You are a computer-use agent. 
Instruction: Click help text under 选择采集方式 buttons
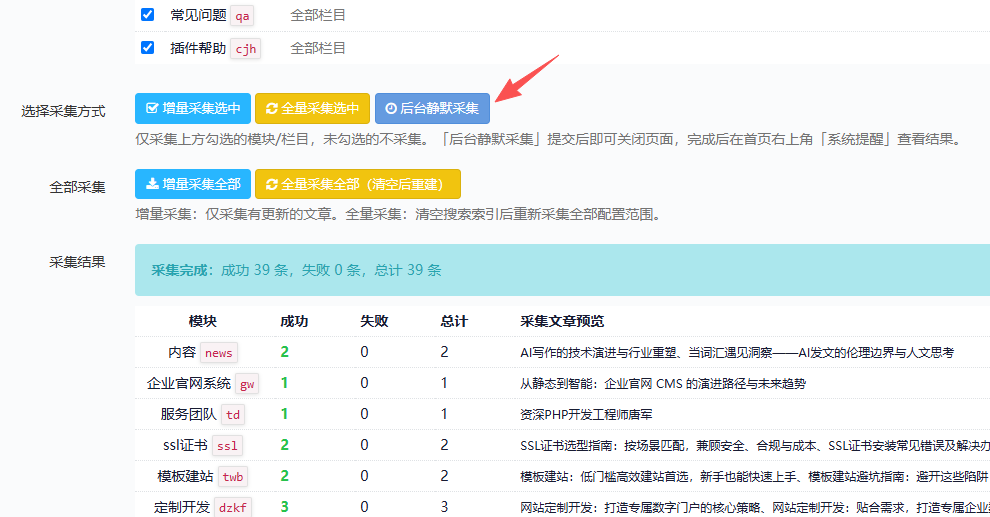(x=549, y=139)
